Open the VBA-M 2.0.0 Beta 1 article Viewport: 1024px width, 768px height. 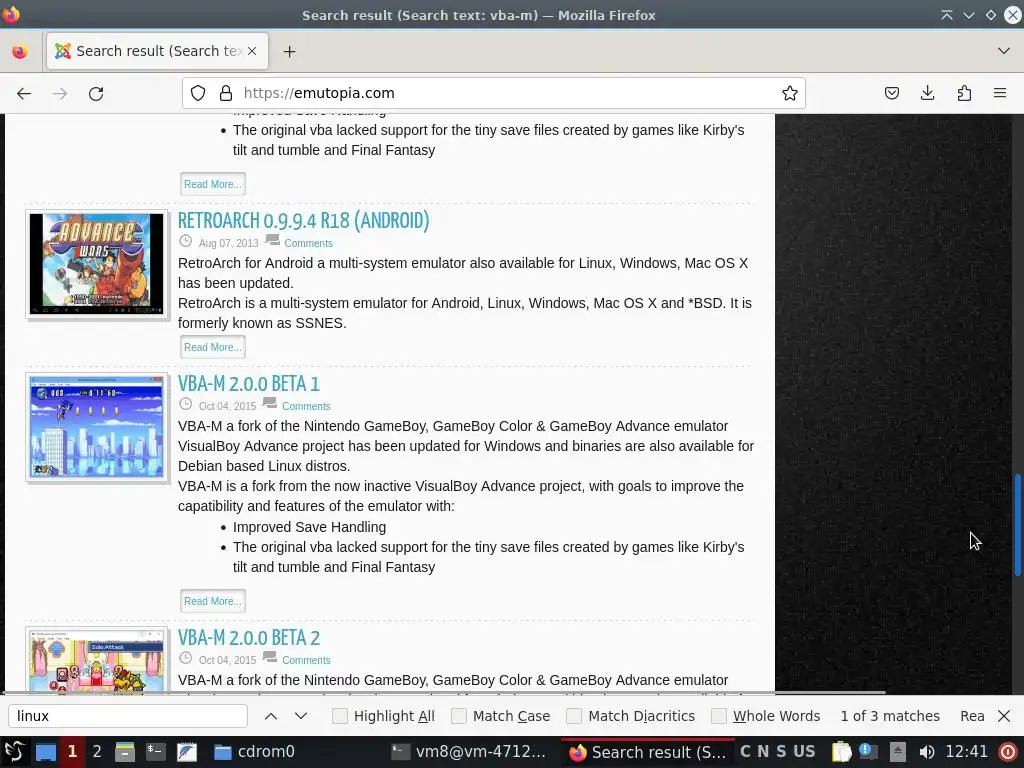click(249, 384)
